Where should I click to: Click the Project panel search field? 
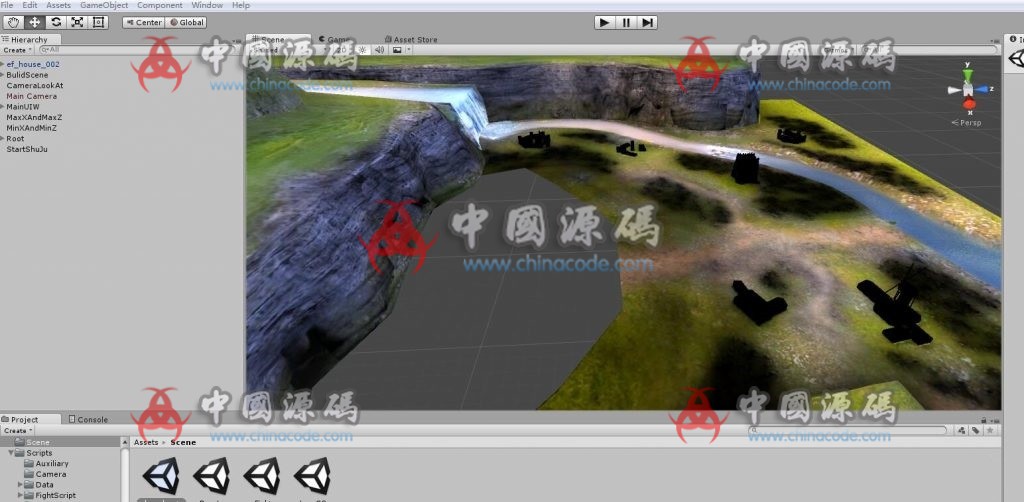847,430
